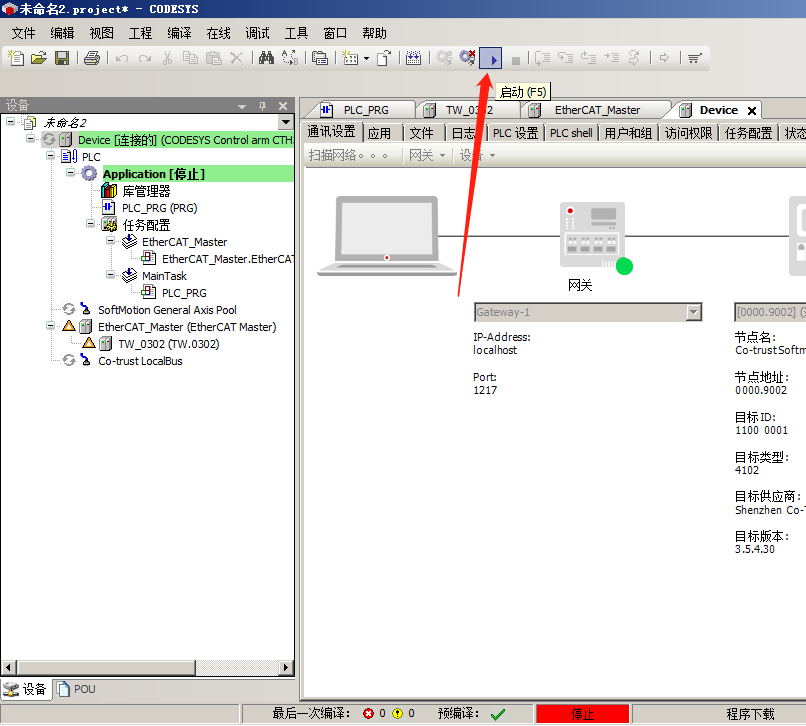Click the laptop image in communication settings

pos(387,236)
